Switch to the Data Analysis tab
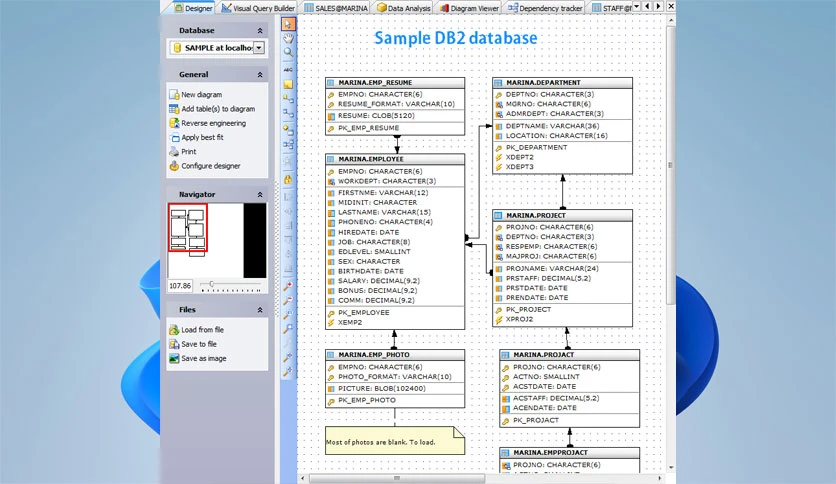Image resolution: width=836 pixels, height=484 pixels. (x=404, y=8)
